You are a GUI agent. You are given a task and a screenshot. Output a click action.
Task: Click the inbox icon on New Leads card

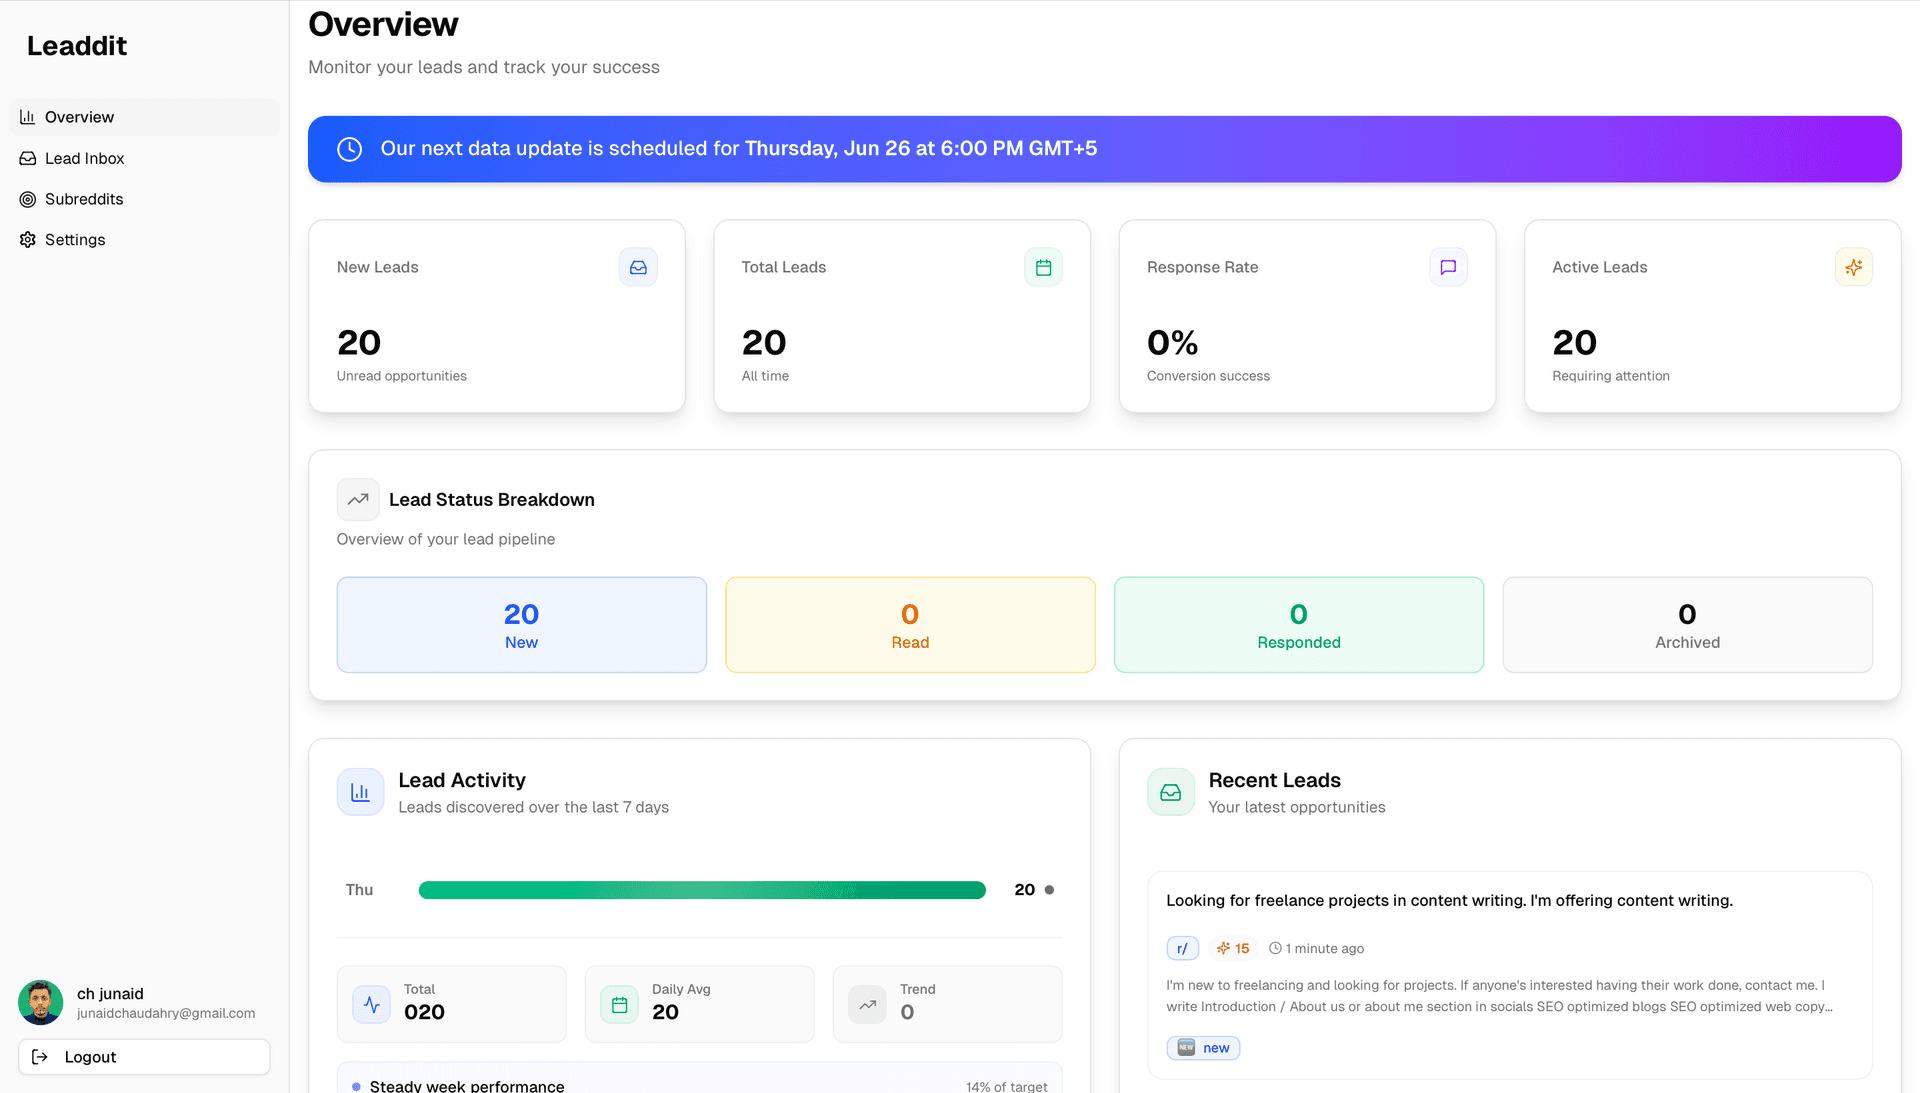point(638,267)
